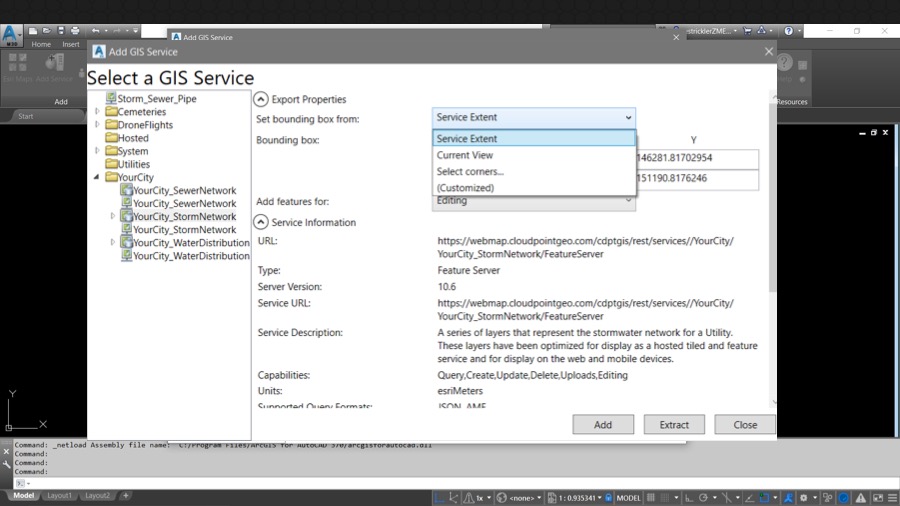Click the Extract button

click(674, 425)
